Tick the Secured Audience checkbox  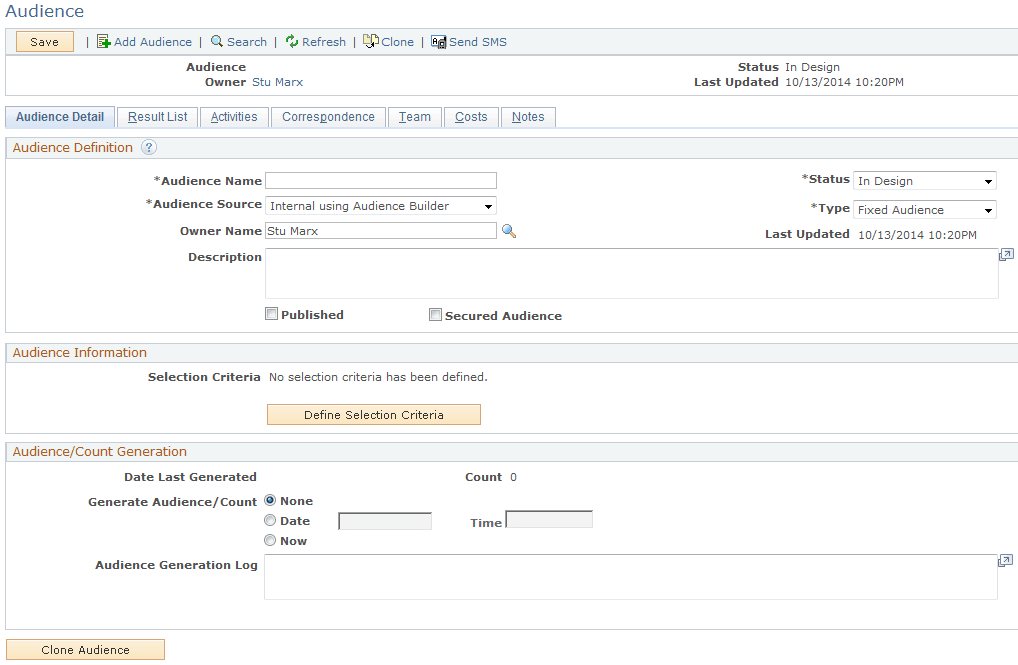coord(435,315)
